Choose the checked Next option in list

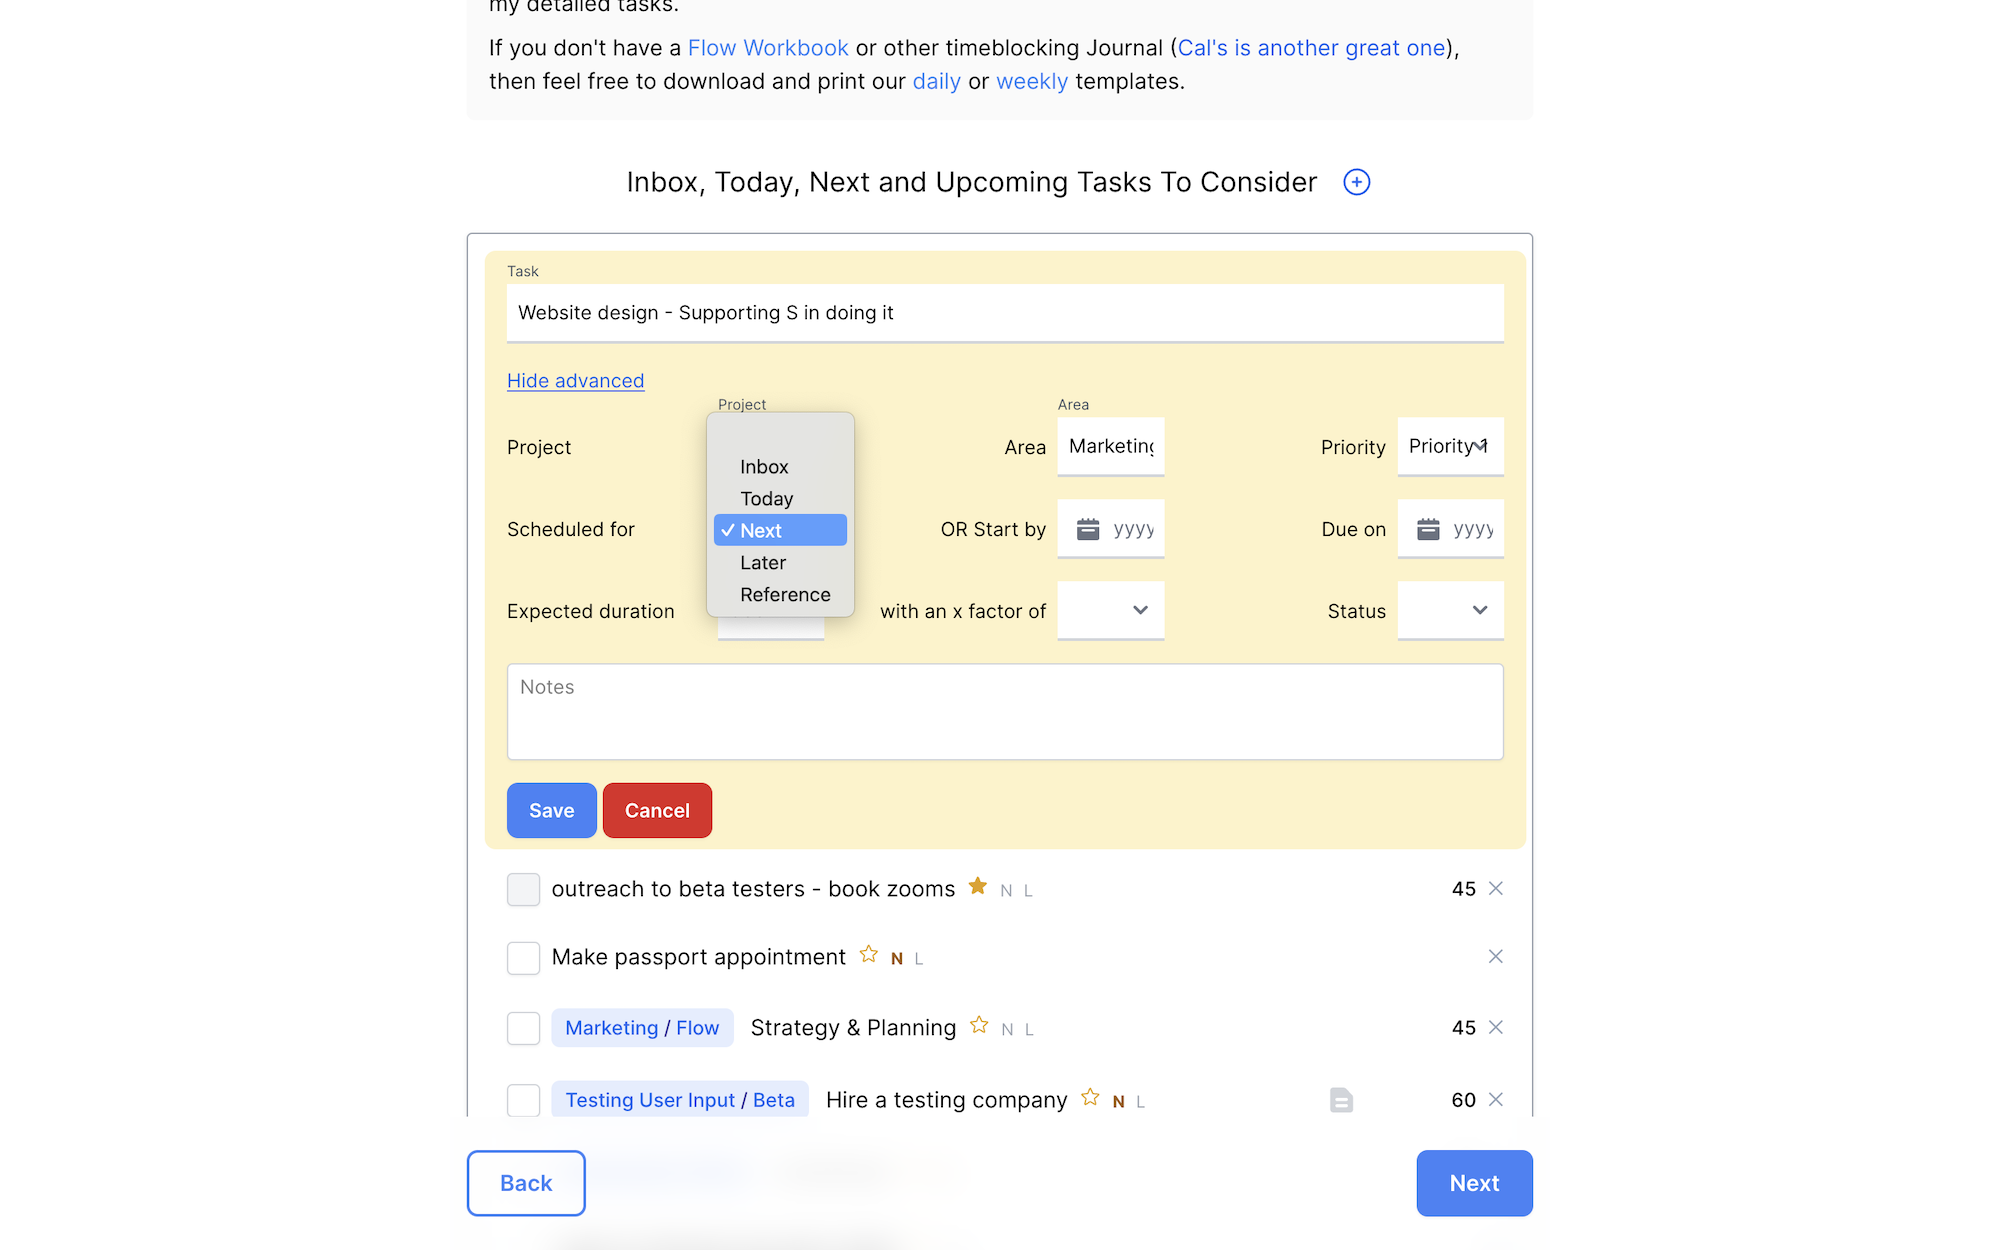[x=780, y=530]
